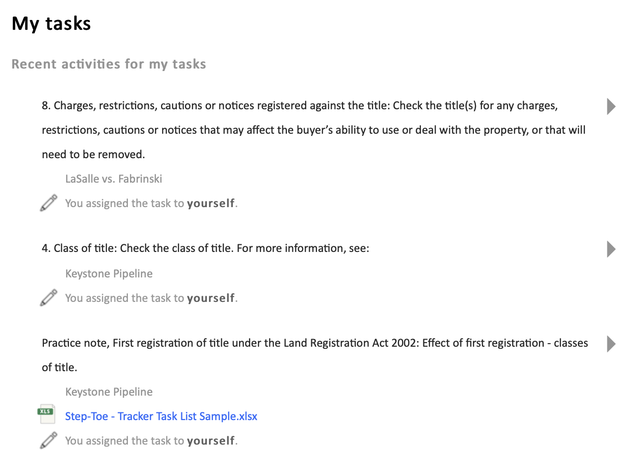Click the pencil icon below the Class of title task
Image resolution: width=640 pixels, height=458 pixels.
click(48, 297)
